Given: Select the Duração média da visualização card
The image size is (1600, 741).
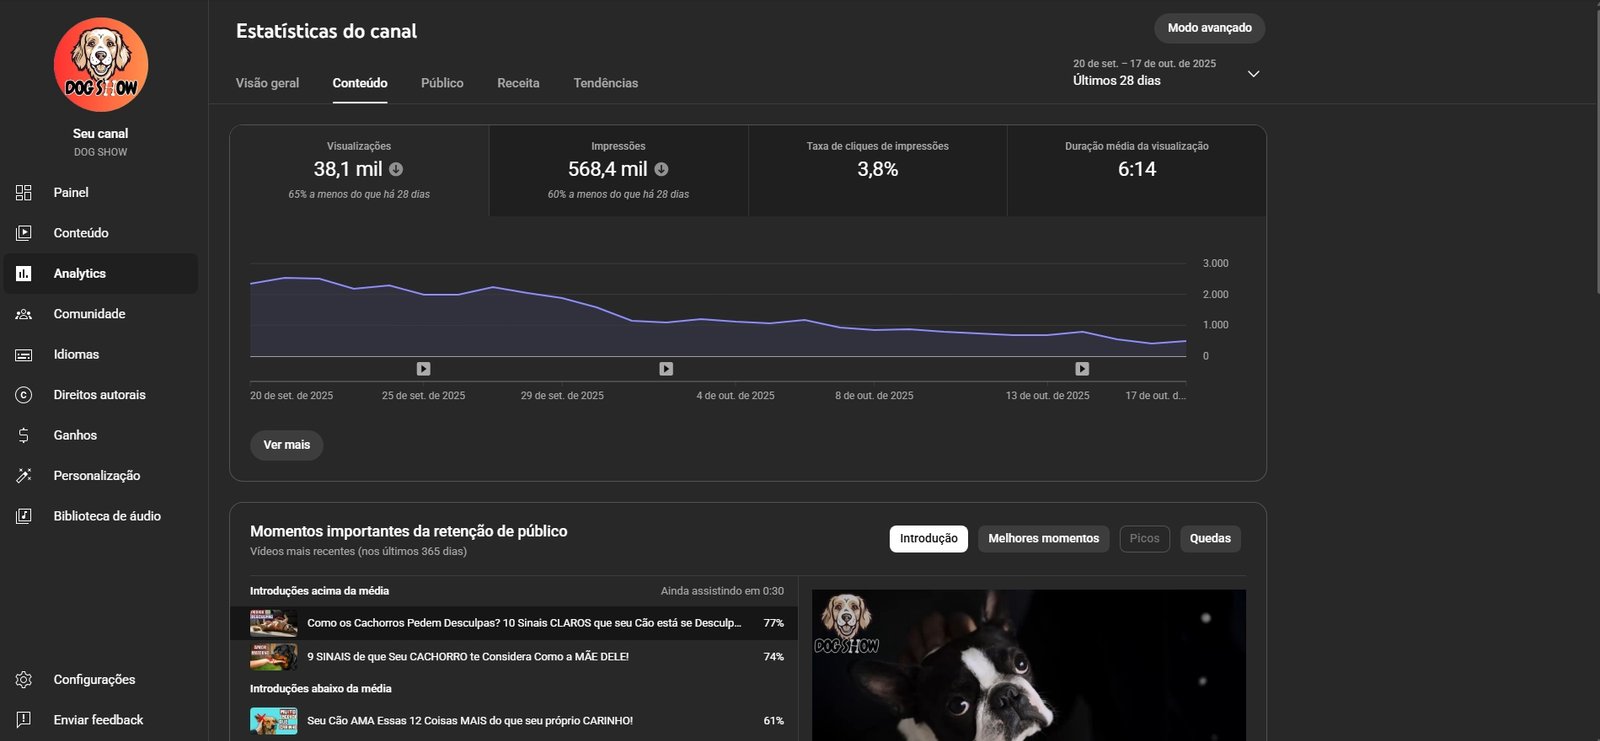Looking at the screenshot, I should [x=1137, y=171].
